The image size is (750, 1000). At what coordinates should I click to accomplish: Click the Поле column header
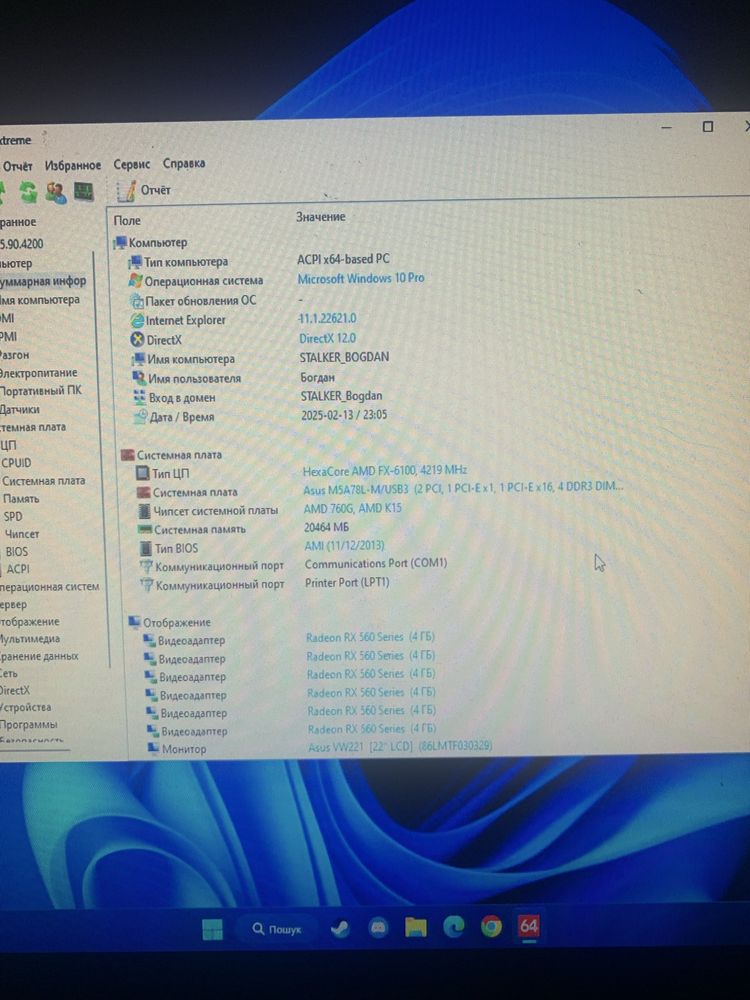[127, 221]
